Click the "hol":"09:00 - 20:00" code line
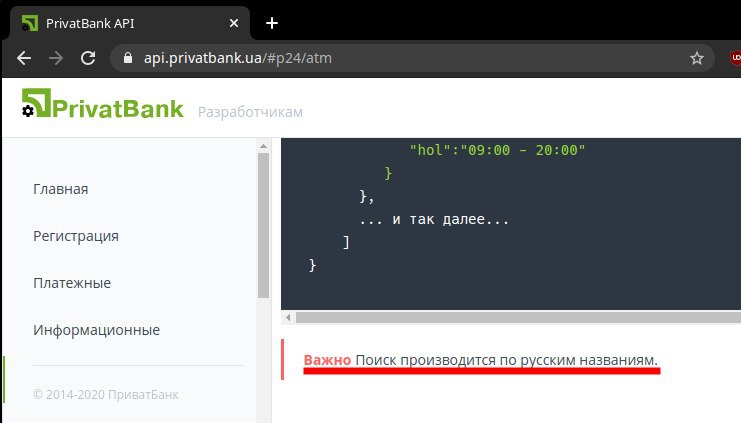Image resolution: width=741 pixels, height=423 pixels. click(497, 150)
